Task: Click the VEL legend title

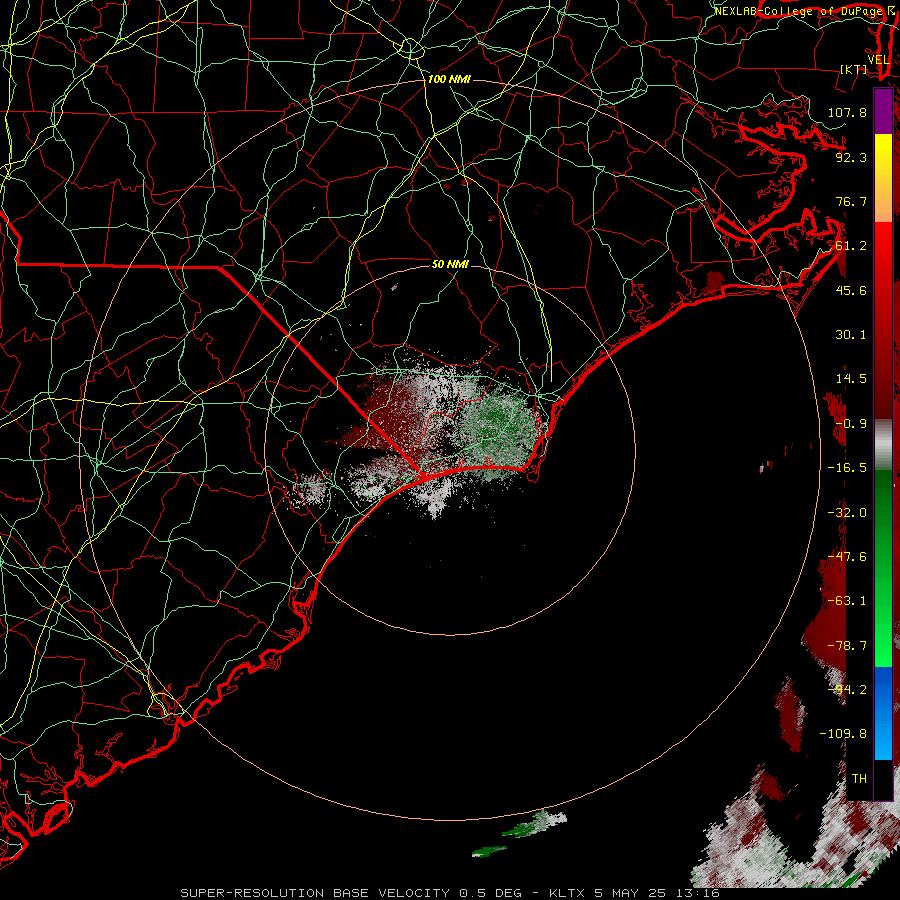Action: (878, 60)
